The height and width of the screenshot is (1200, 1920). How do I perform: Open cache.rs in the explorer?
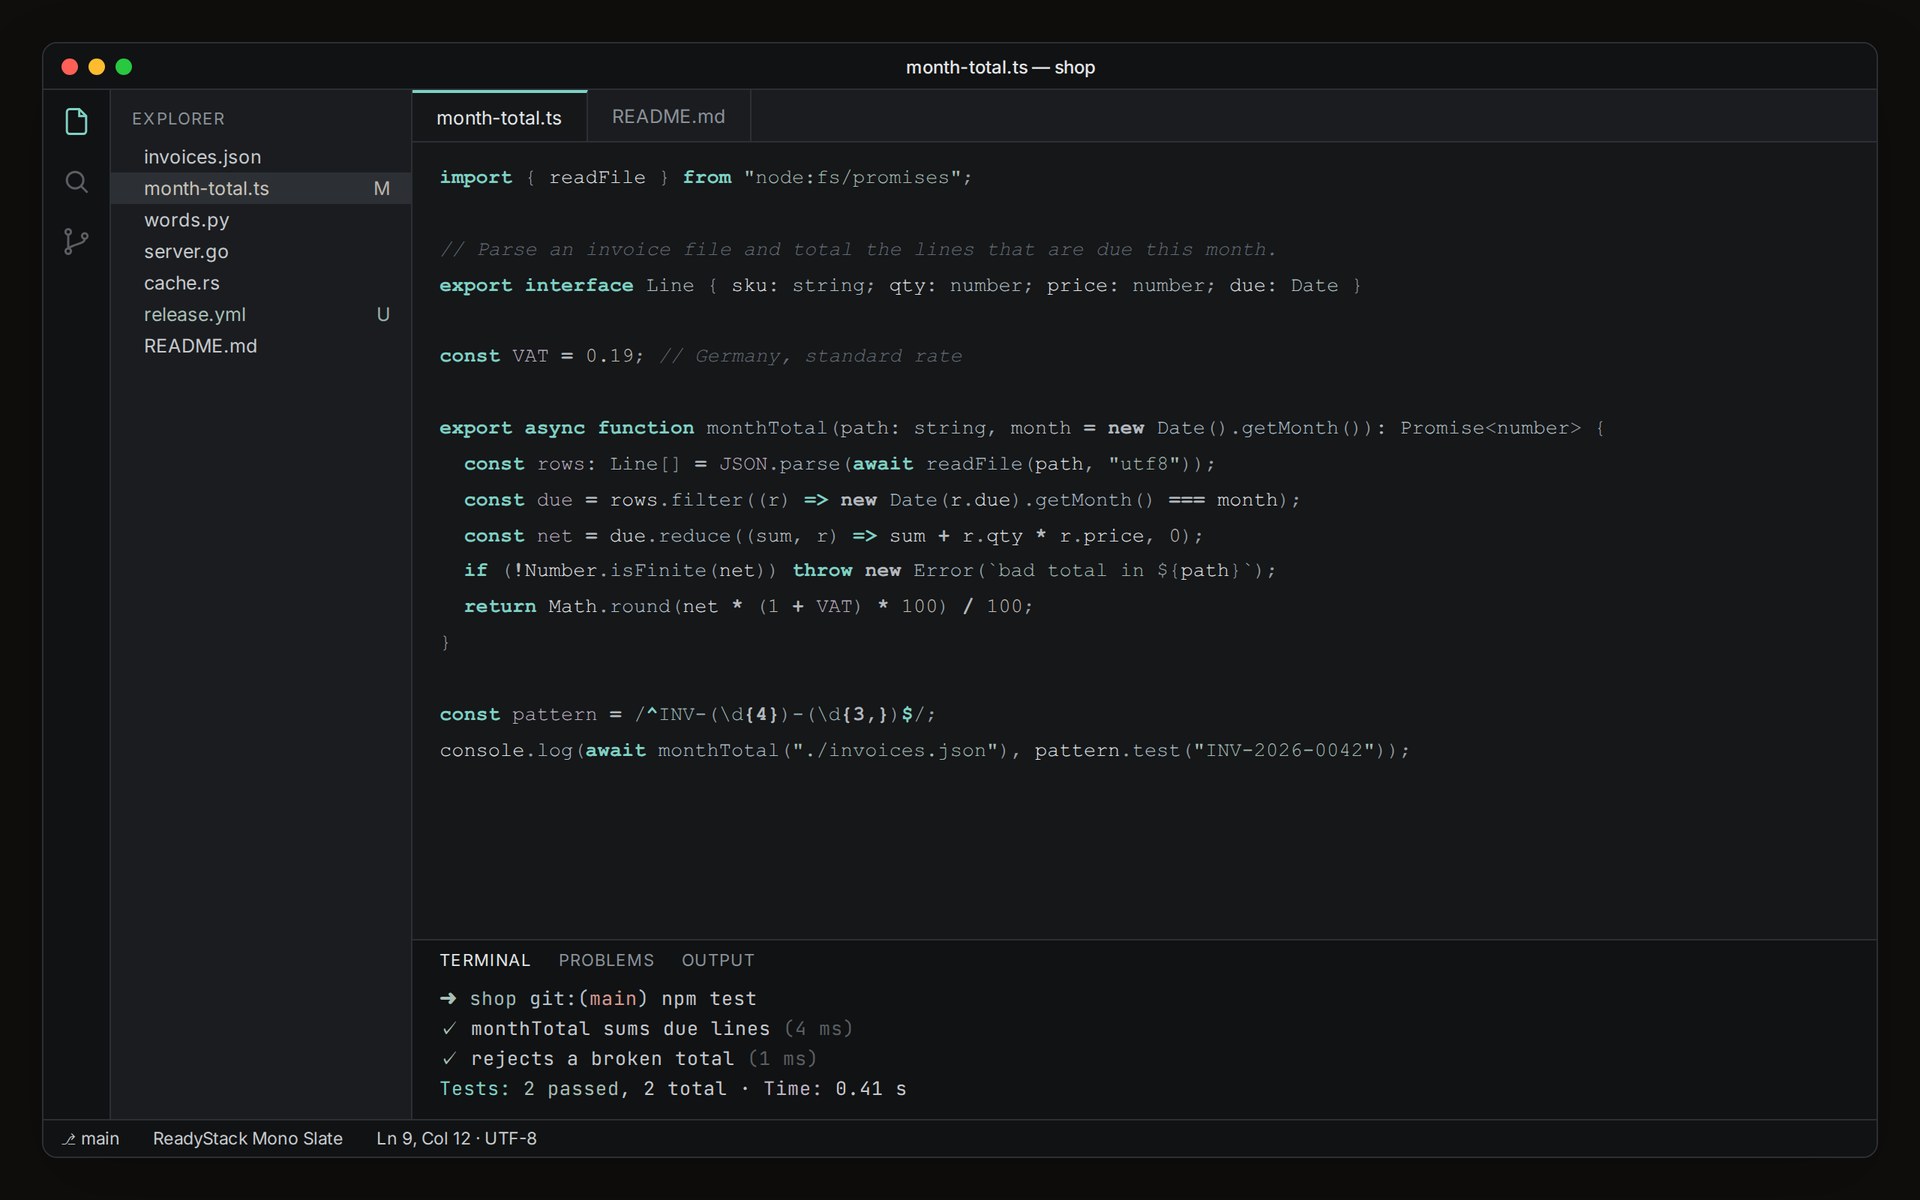(261, 283)
